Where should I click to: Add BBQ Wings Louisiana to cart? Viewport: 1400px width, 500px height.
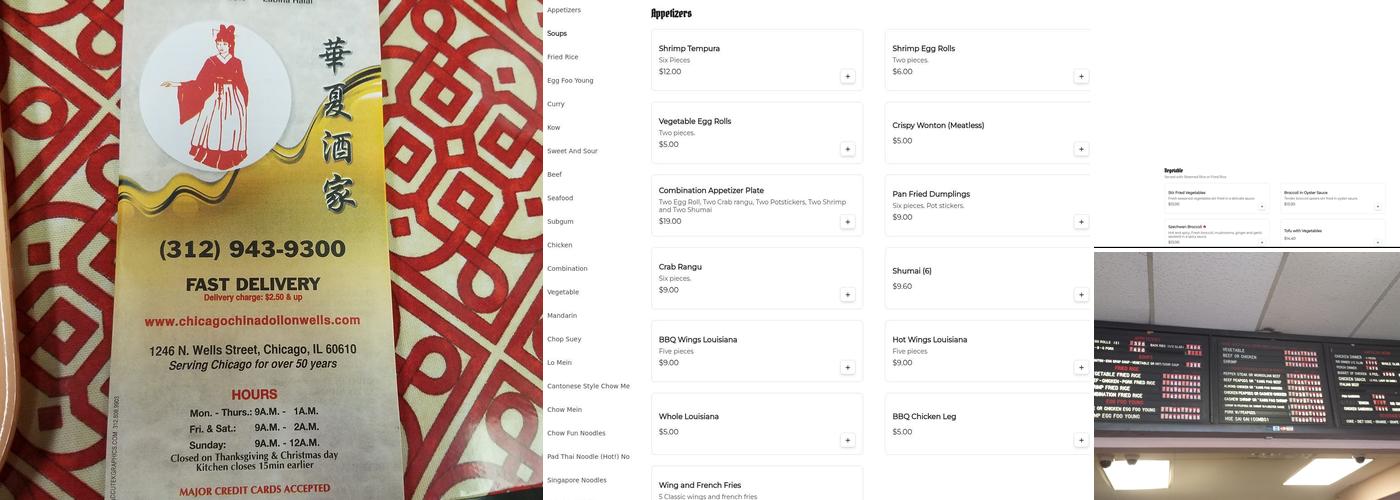point(847,368)
